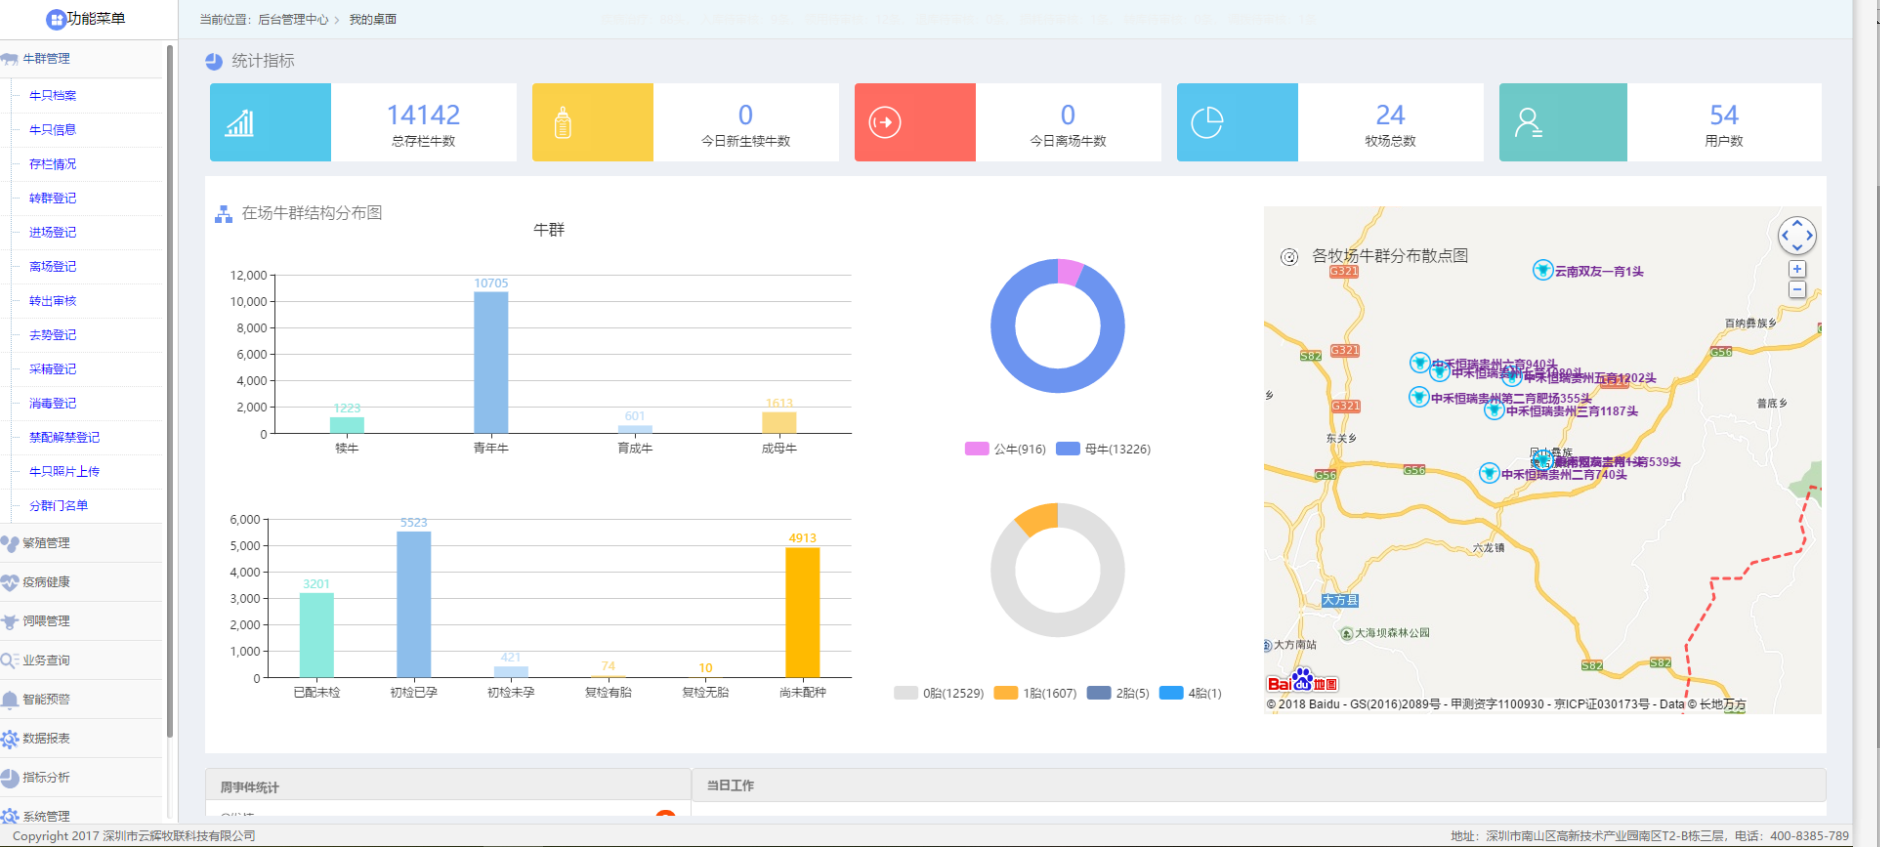This screenshot has height=847, width=1880.
Task: Click the exit arrow icon on 今日离场牛数 card
Action: [x=885, y=123]
